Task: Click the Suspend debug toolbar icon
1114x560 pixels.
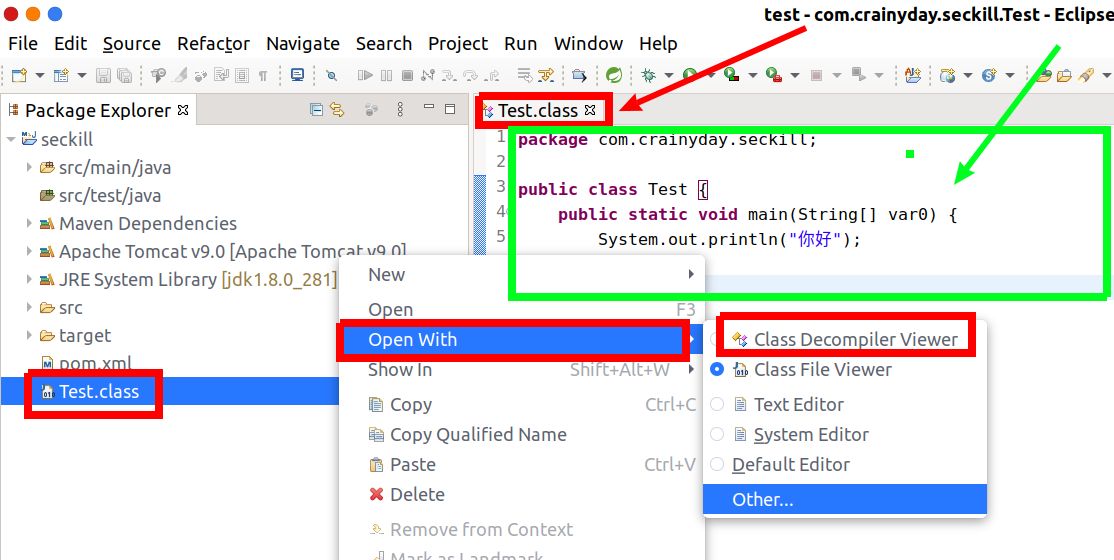Action: [x=386, y=75]
